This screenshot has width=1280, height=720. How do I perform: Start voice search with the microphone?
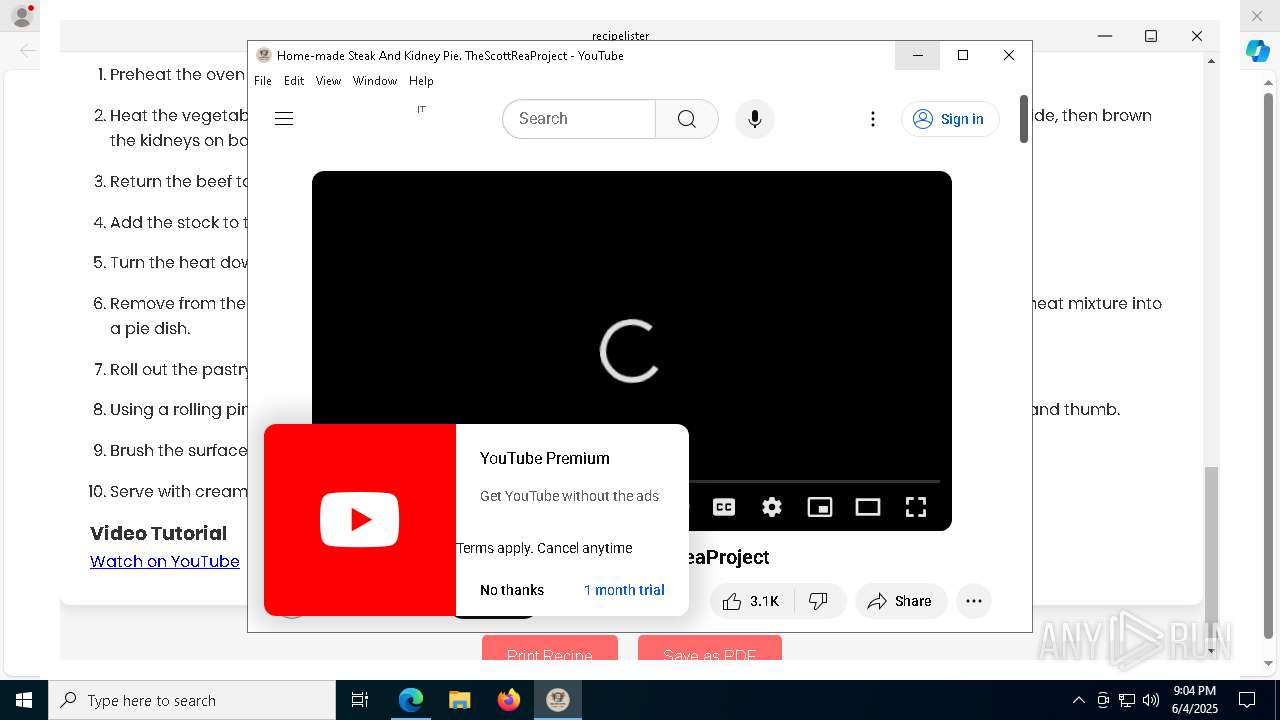point(755,119)
